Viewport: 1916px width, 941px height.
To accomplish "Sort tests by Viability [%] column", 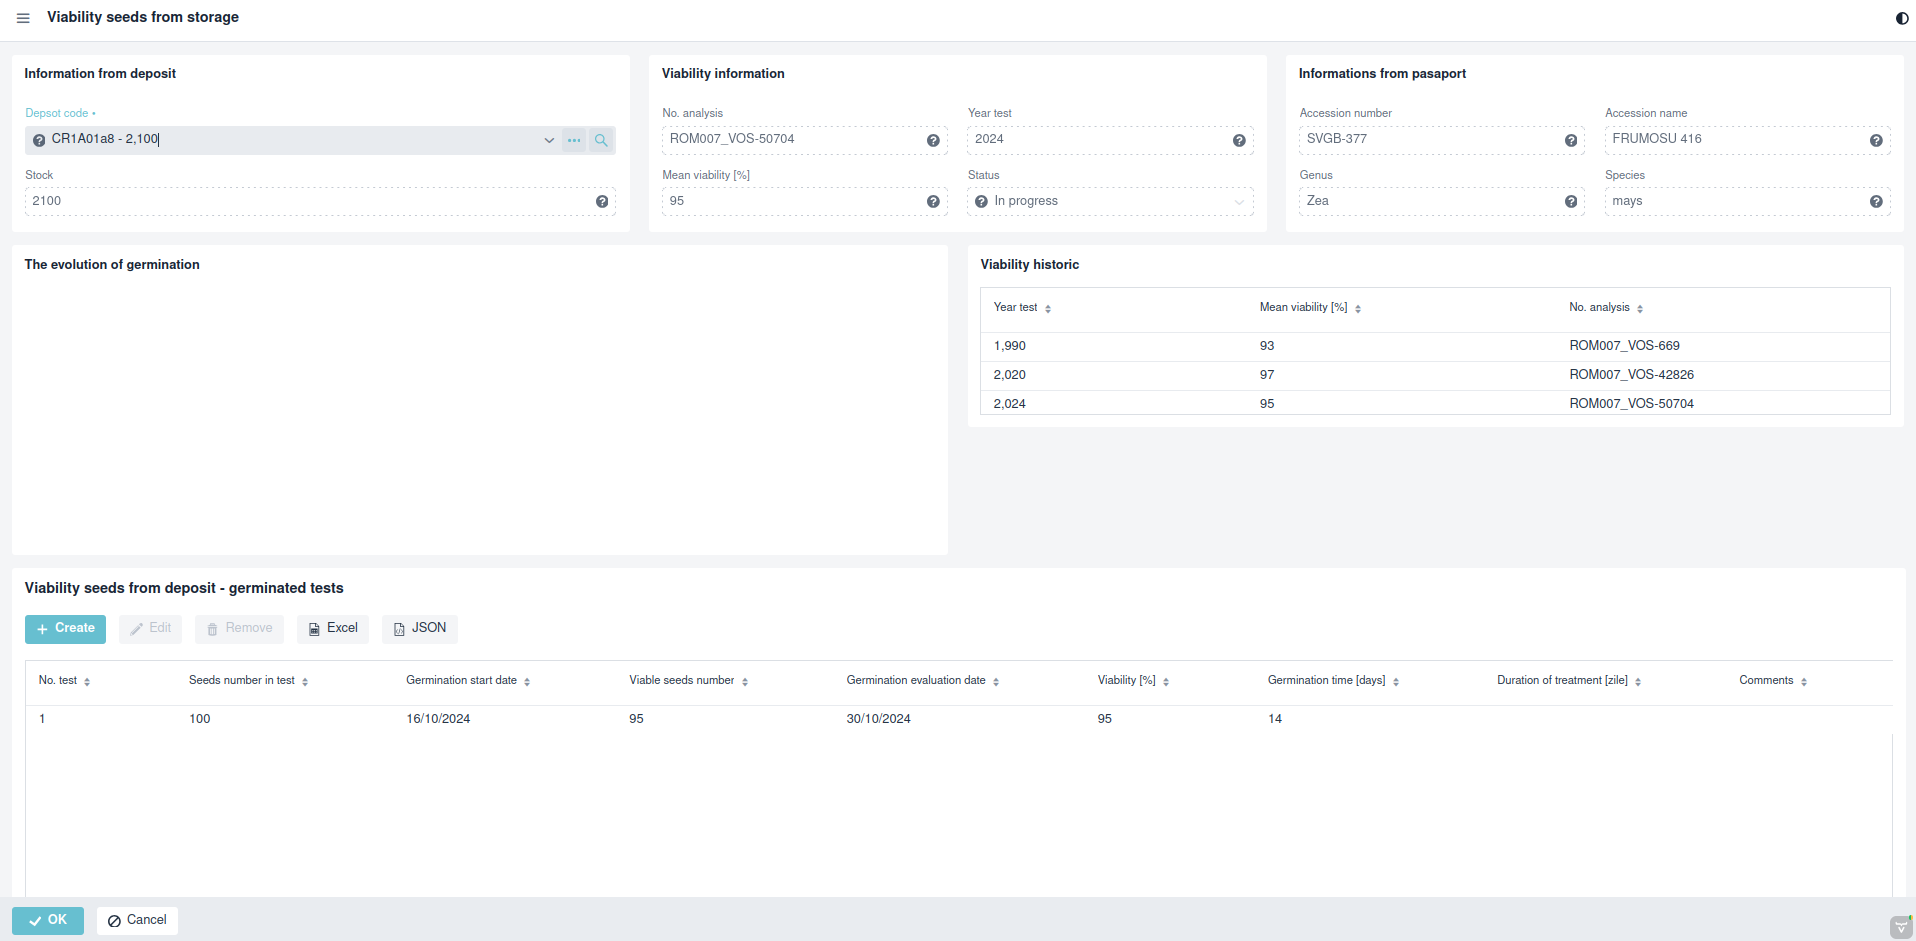I will pyautogui.click(x=1166, y=682).
